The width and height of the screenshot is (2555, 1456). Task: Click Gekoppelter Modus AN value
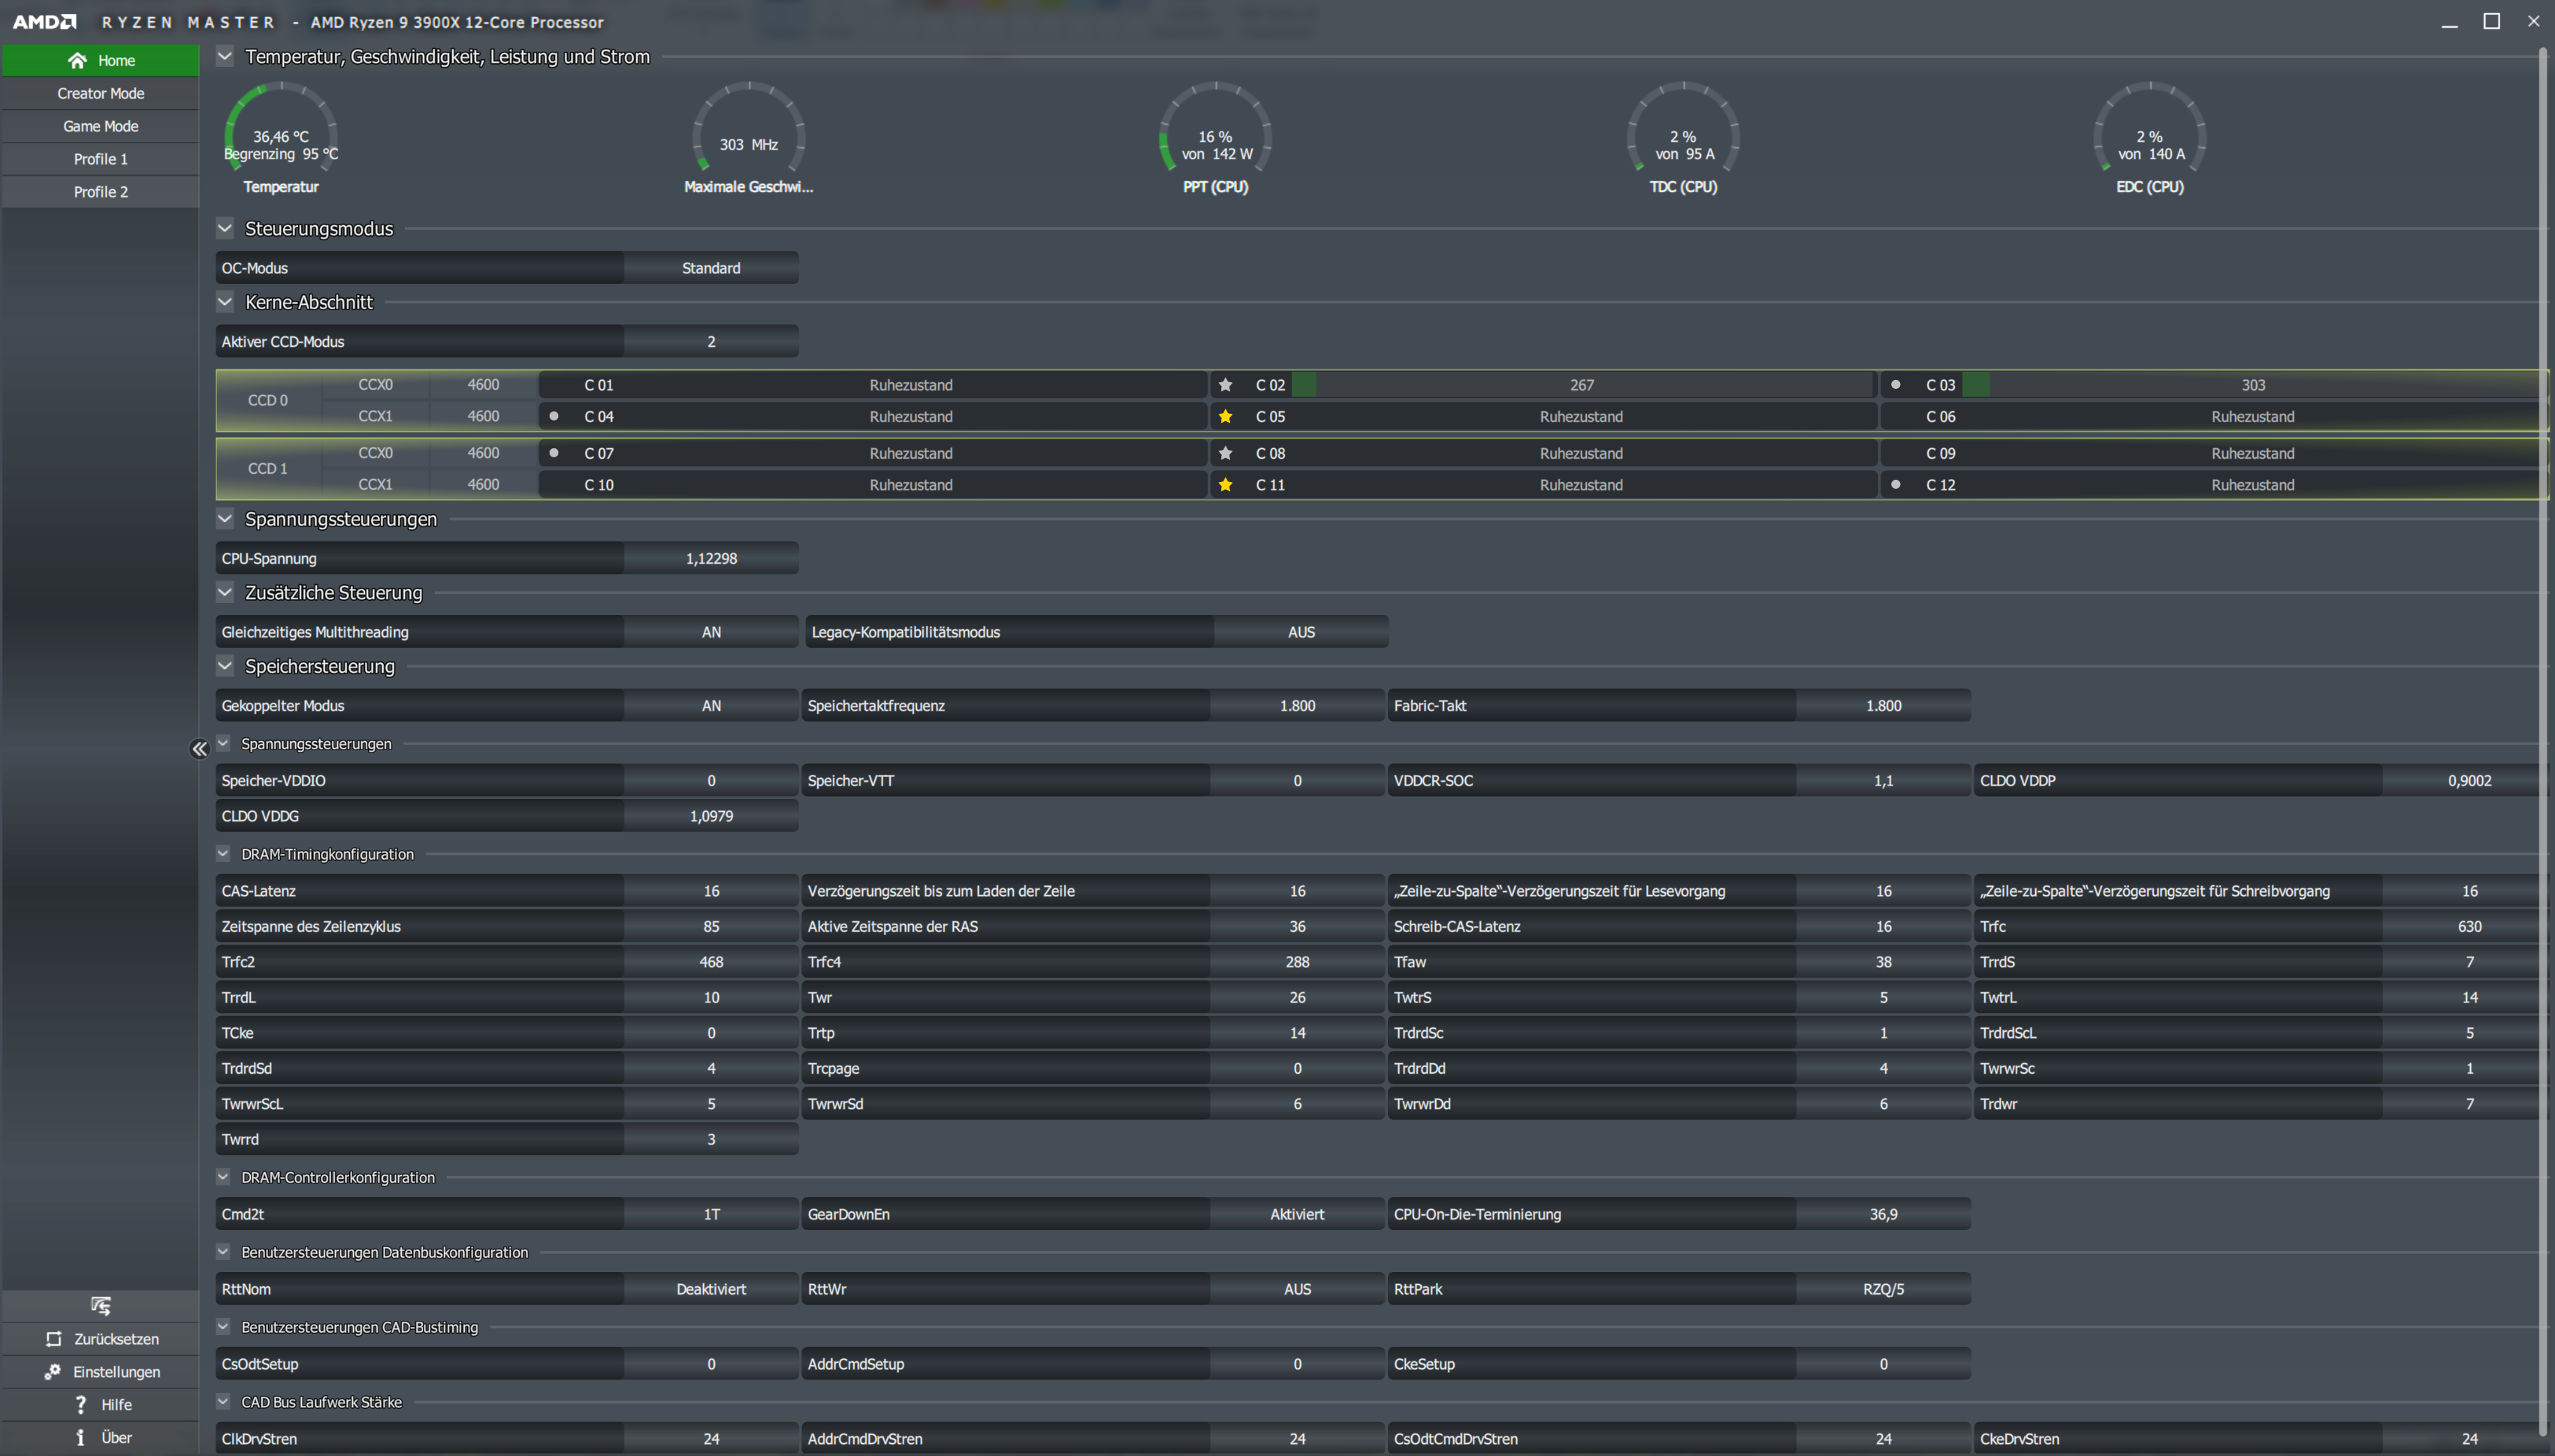[711, 706]
